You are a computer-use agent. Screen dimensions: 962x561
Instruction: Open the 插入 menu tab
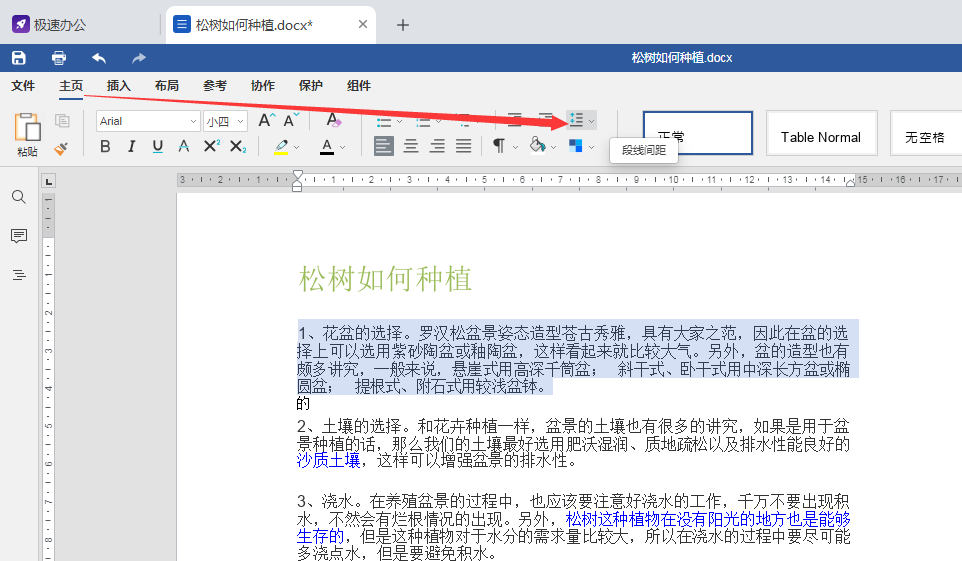[119, 86]
